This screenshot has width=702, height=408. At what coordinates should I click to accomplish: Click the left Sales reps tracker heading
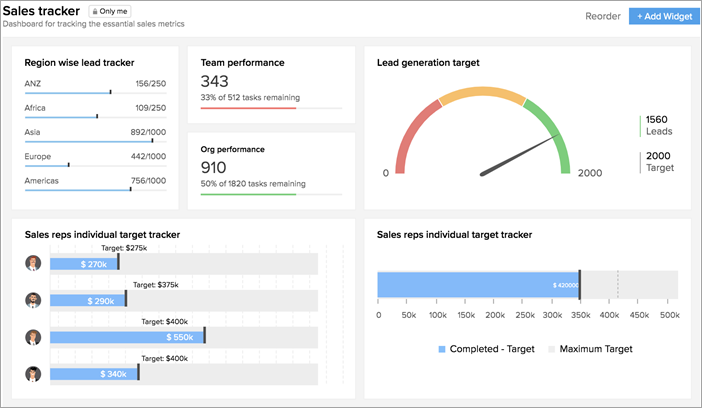102,235
